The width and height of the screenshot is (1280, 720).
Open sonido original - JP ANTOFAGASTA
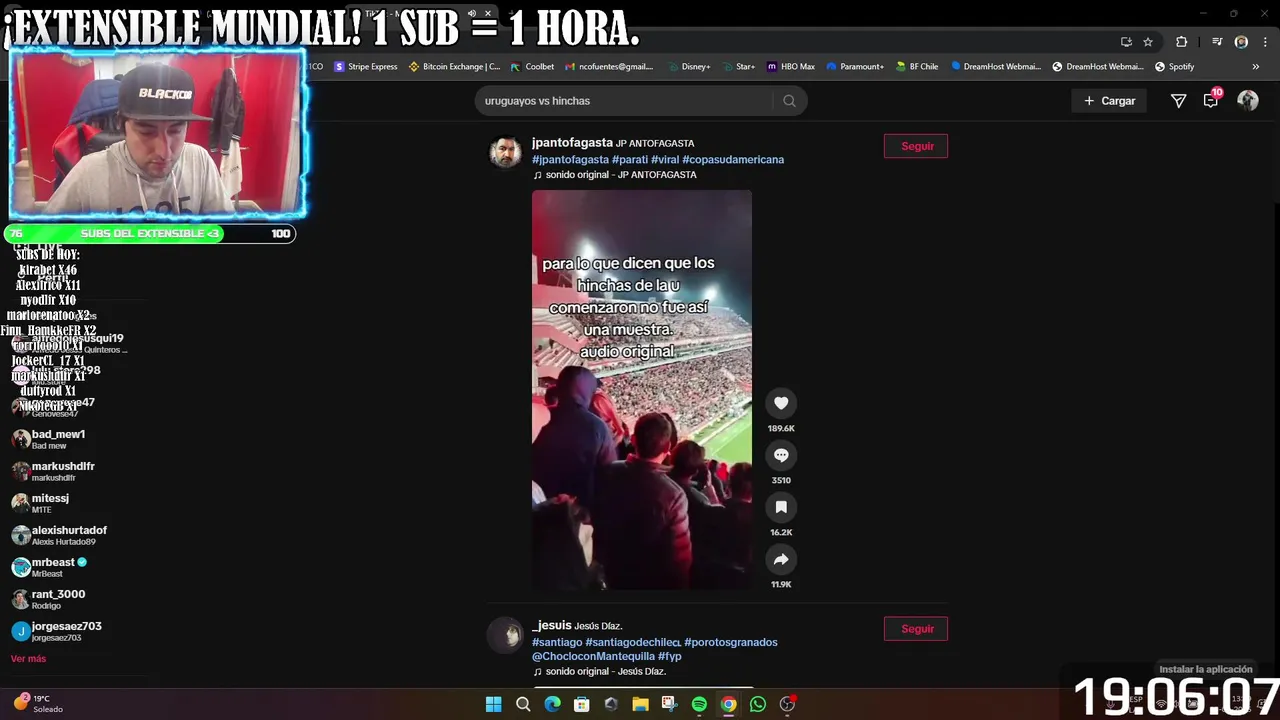click(x=614, y=175)
